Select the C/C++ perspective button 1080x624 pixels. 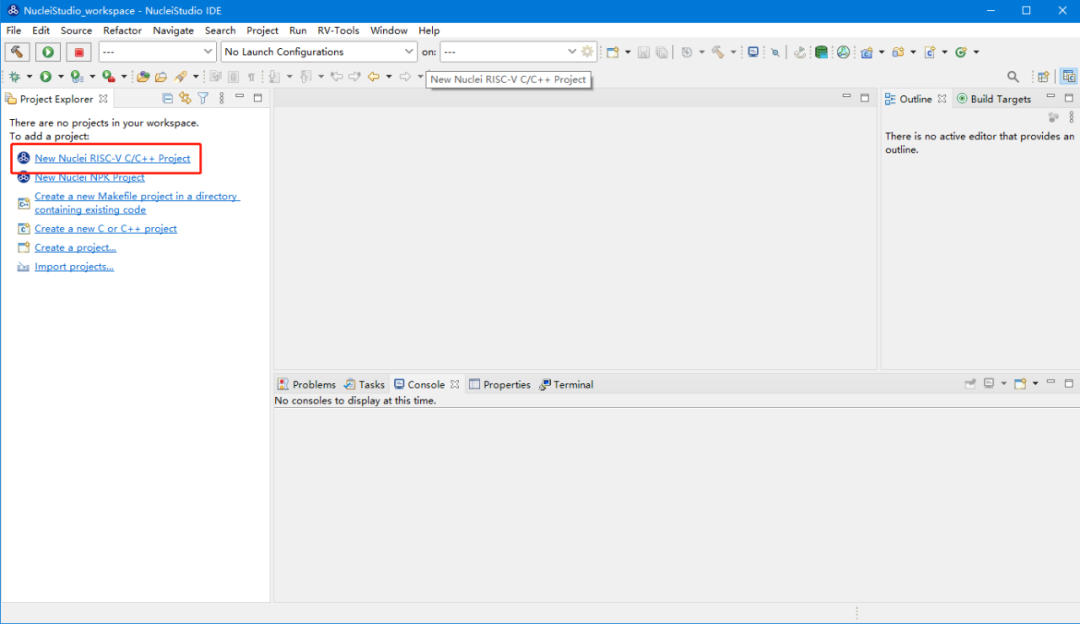pos(1069,76)
